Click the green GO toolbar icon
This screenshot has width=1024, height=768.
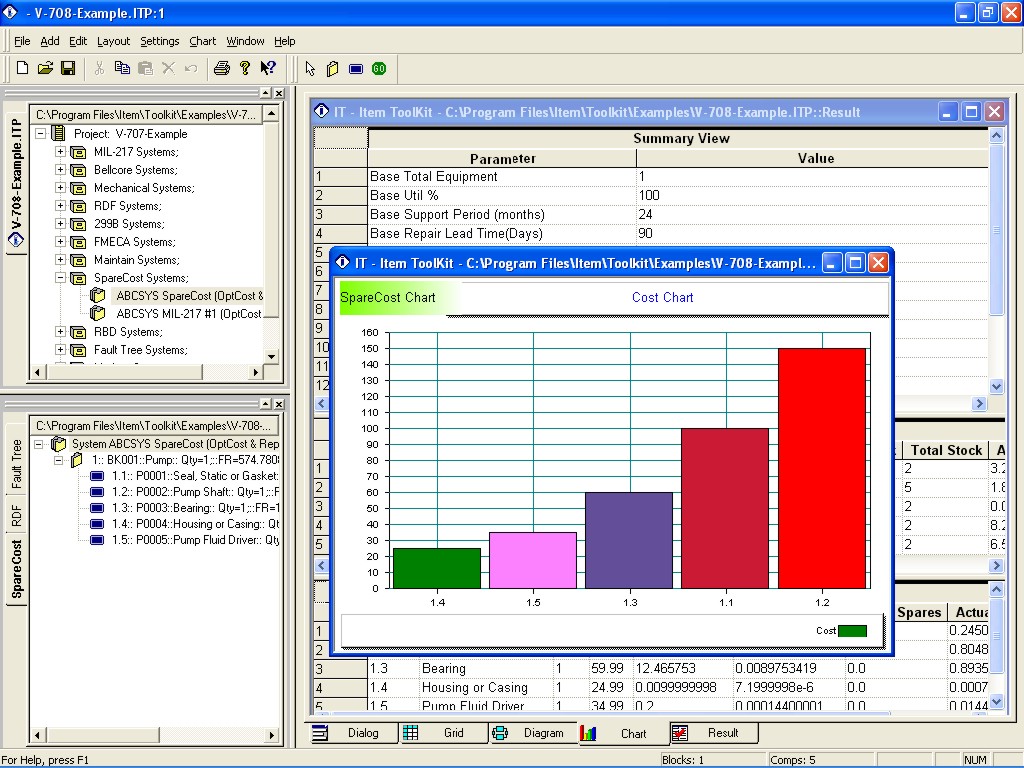pos(379,68)
